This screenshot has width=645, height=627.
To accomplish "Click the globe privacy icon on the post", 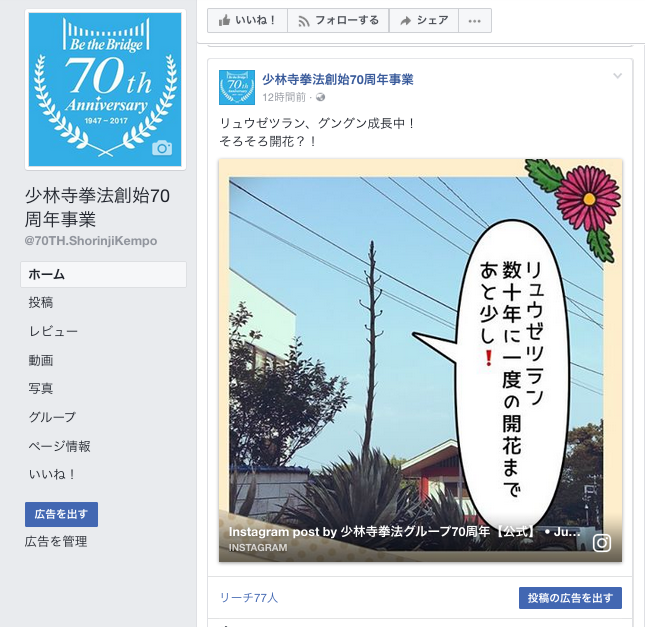I will (320, 97).
